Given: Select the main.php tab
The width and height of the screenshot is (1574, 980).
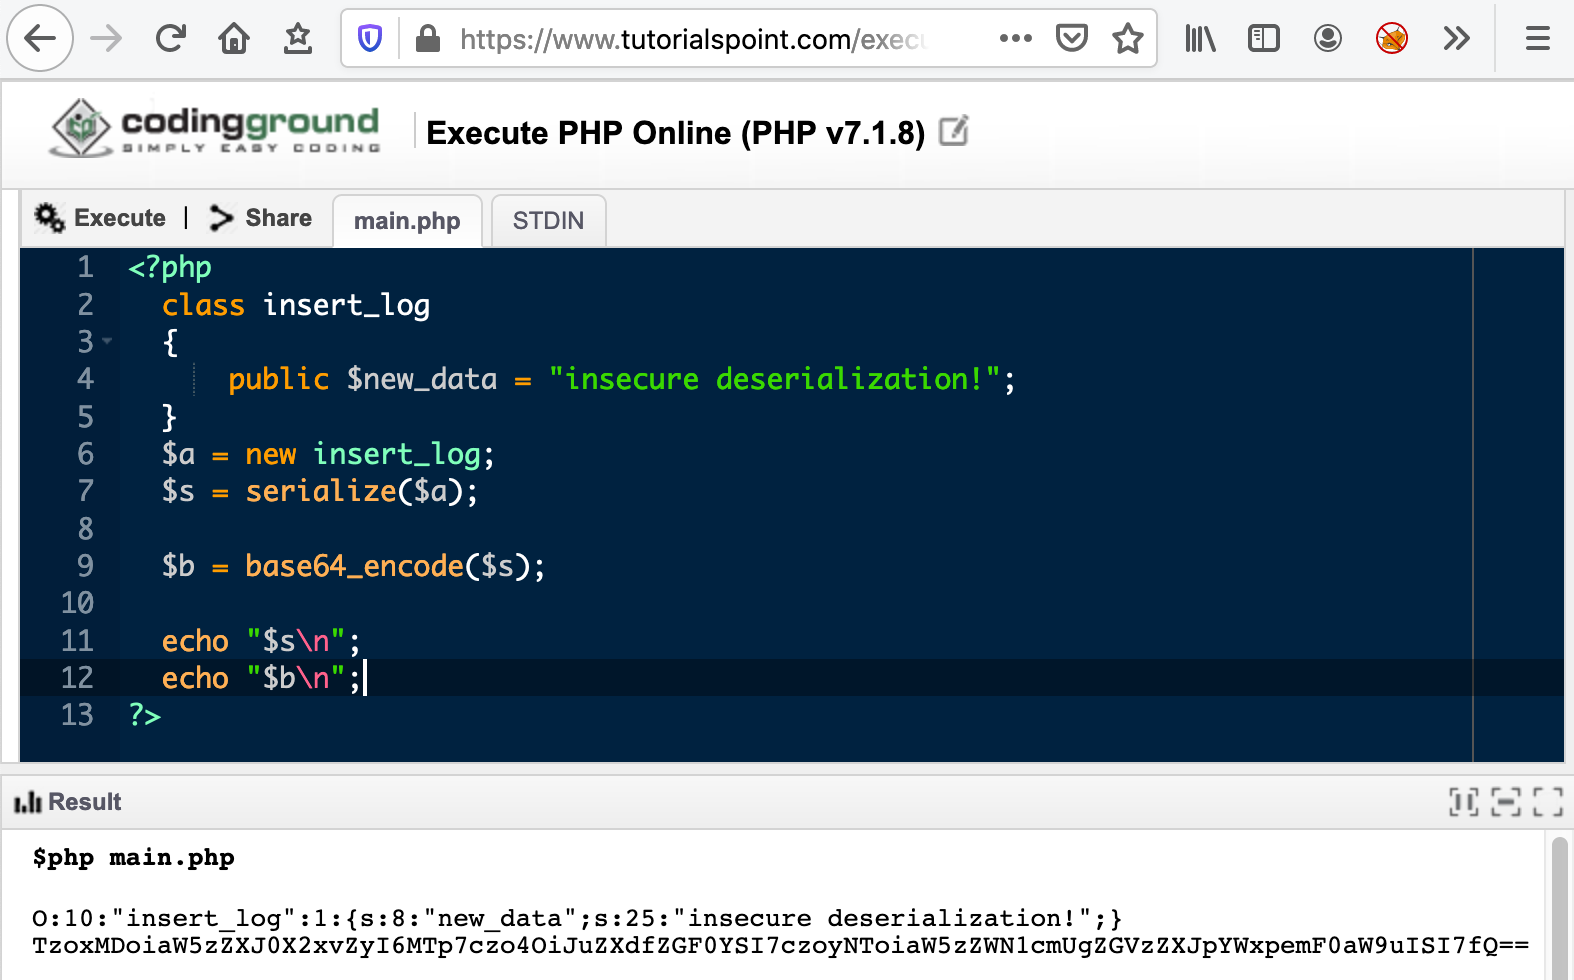Looking at the screenshot, I should tap(407, 221).
